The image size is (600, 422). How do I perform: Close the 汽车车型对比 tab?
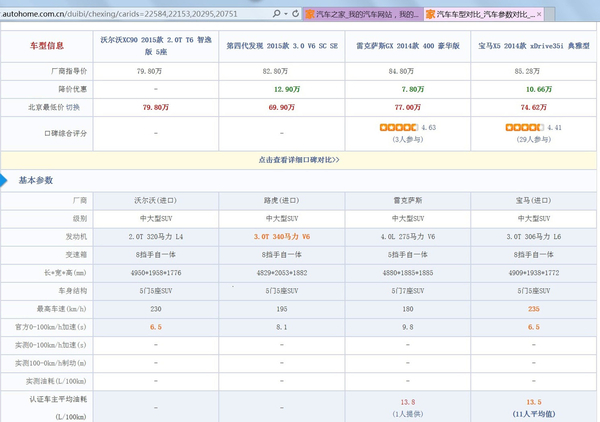pos(539,15)
